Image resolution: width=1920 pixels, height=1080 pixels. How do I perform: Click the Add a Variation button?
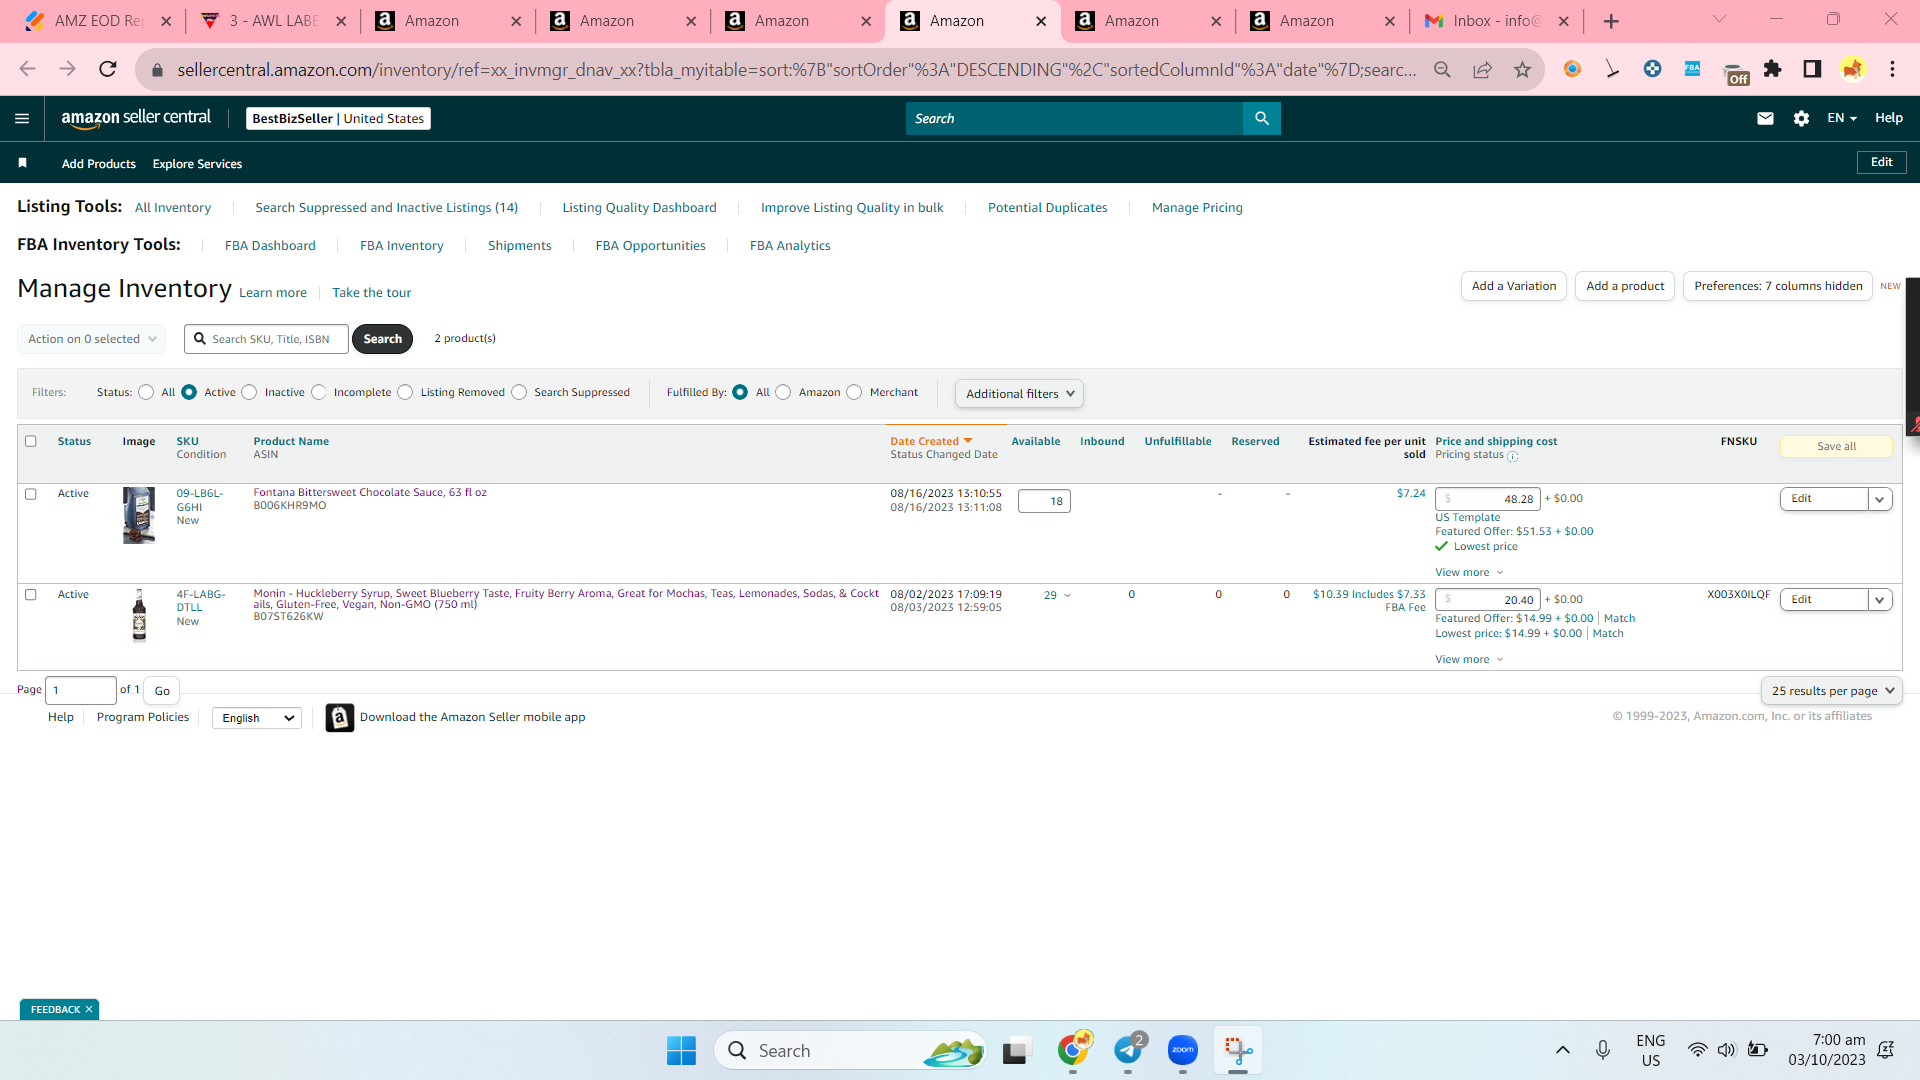point(1514,286)
